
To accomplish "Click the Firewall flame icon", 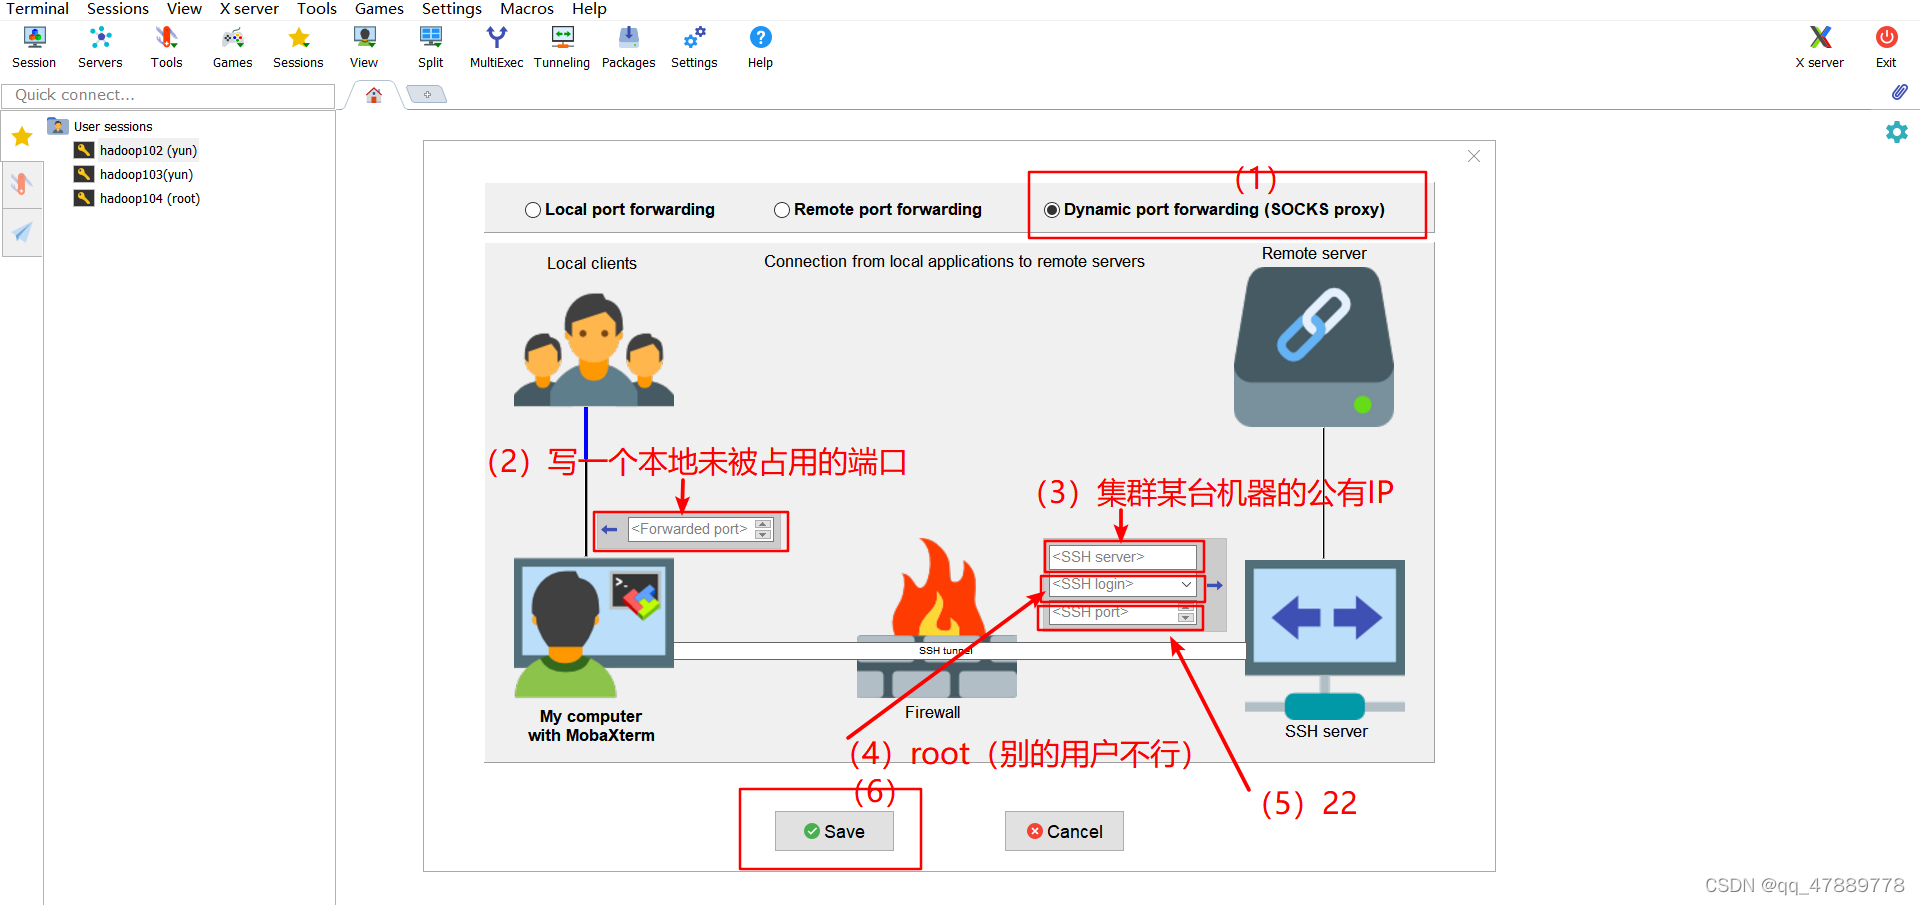I will pos(937,617).
